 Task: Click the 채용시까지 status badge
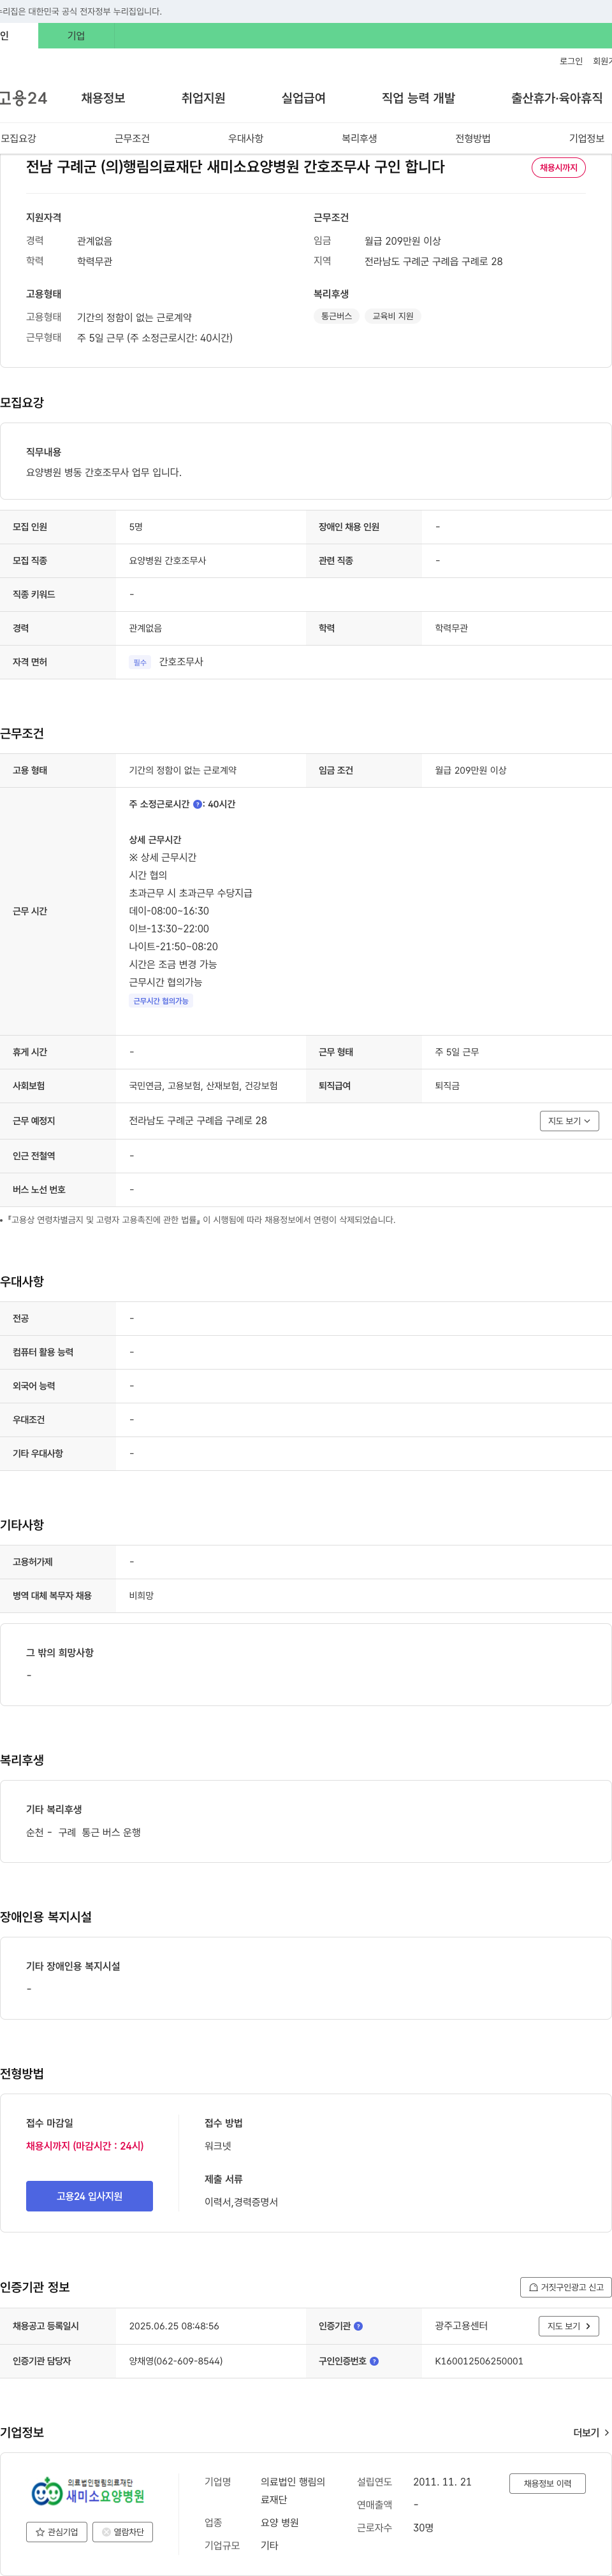point(558,167)
